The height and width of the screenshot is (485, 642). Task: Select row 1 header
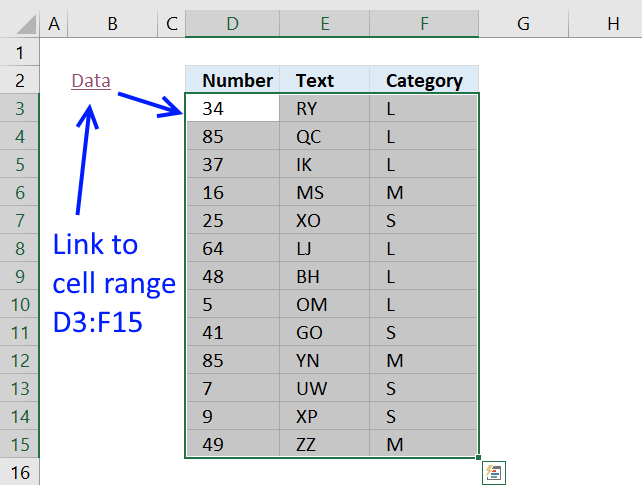20,52
